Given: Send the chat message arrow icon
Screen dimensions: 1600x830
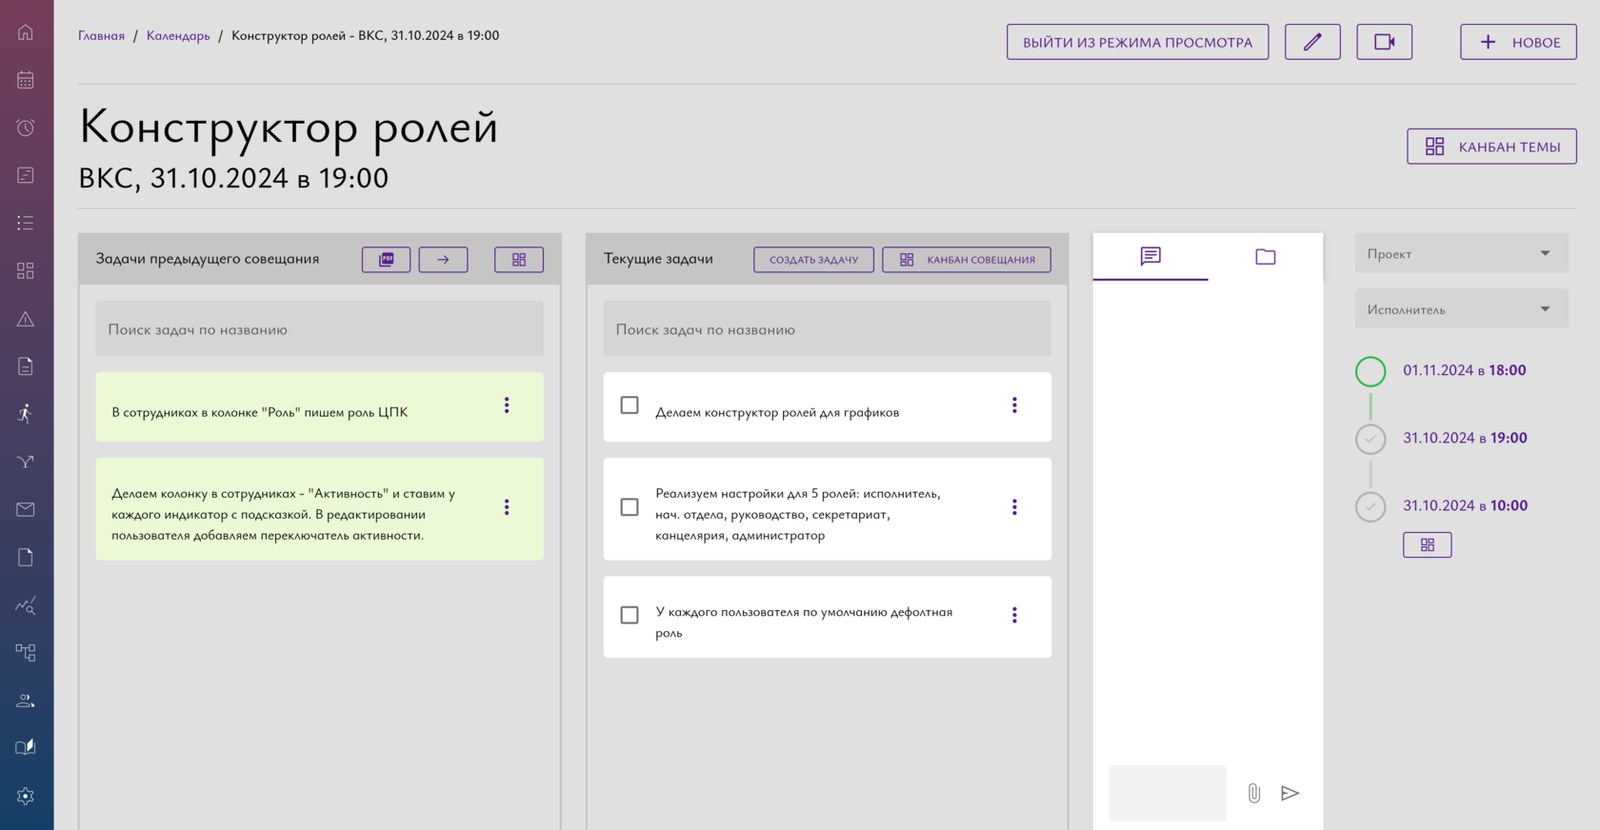Looking at the screenshot, I should point(1290,793).
